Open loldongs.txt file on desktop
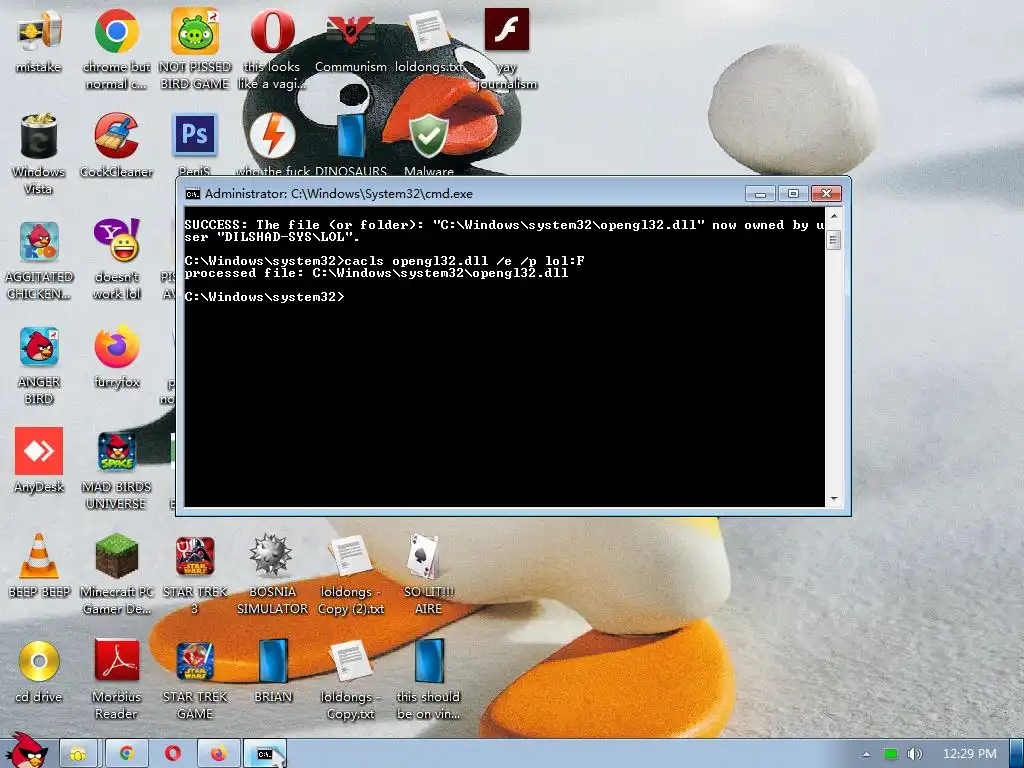The width and height of the screenshot is (1024, 768). coord(428,31)
